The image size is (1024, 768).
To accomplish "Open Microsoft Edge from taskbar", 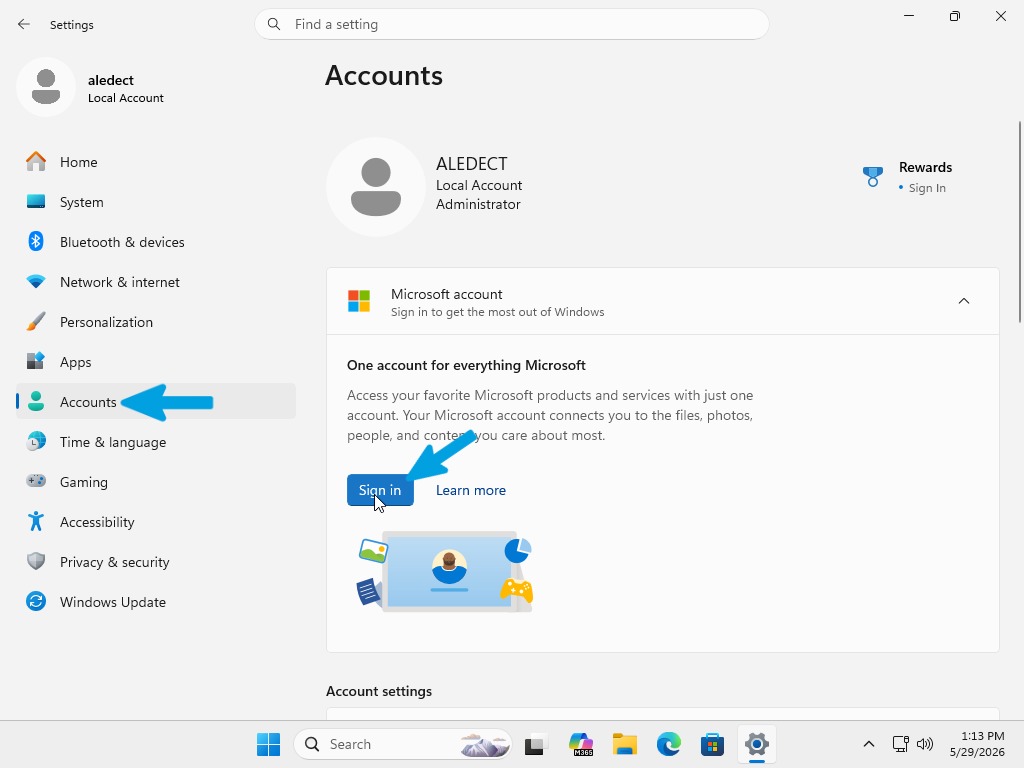I will pos(669,744).
